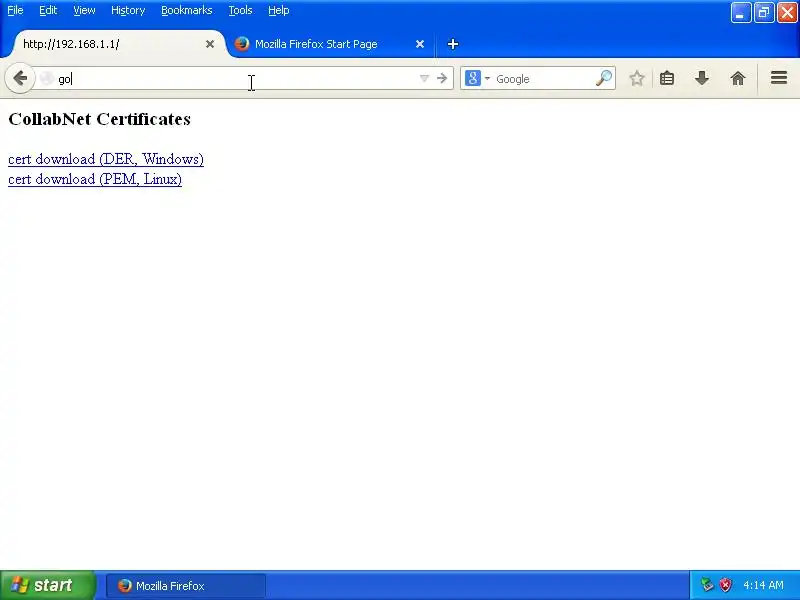Download the DER Windows certificate link

tap(106, 159)
